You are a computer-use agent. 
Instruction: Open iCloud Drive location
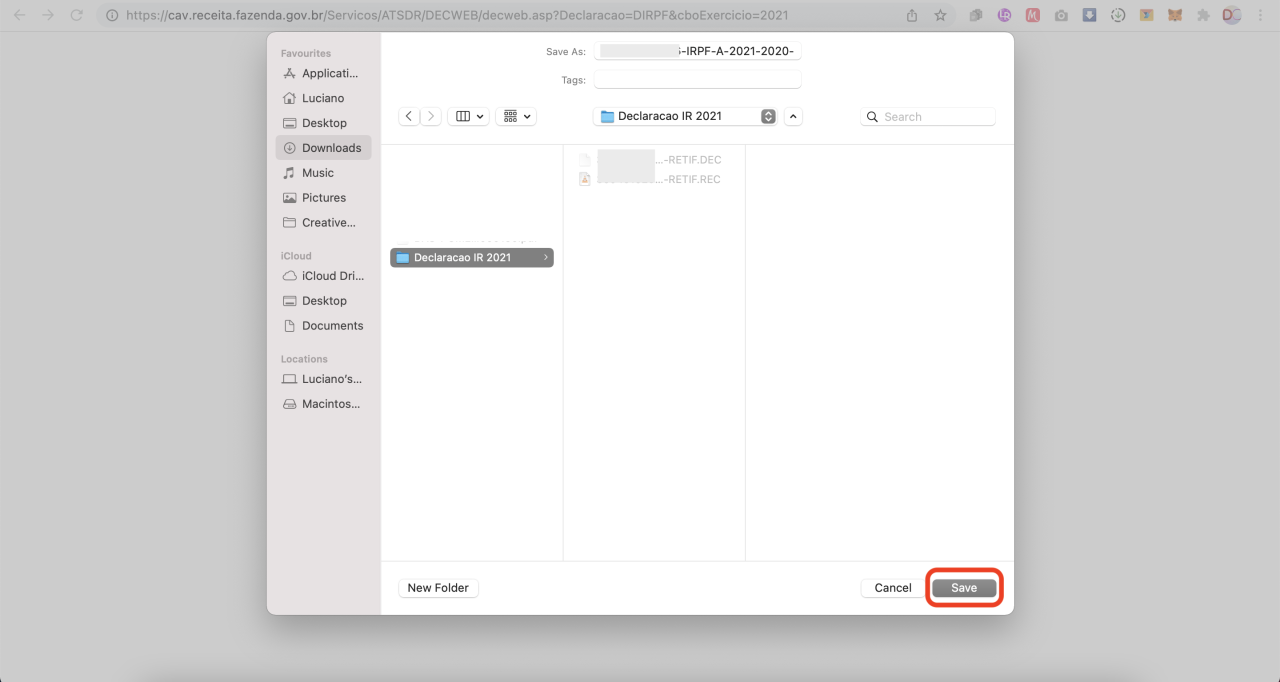click(x=323, y=276)
